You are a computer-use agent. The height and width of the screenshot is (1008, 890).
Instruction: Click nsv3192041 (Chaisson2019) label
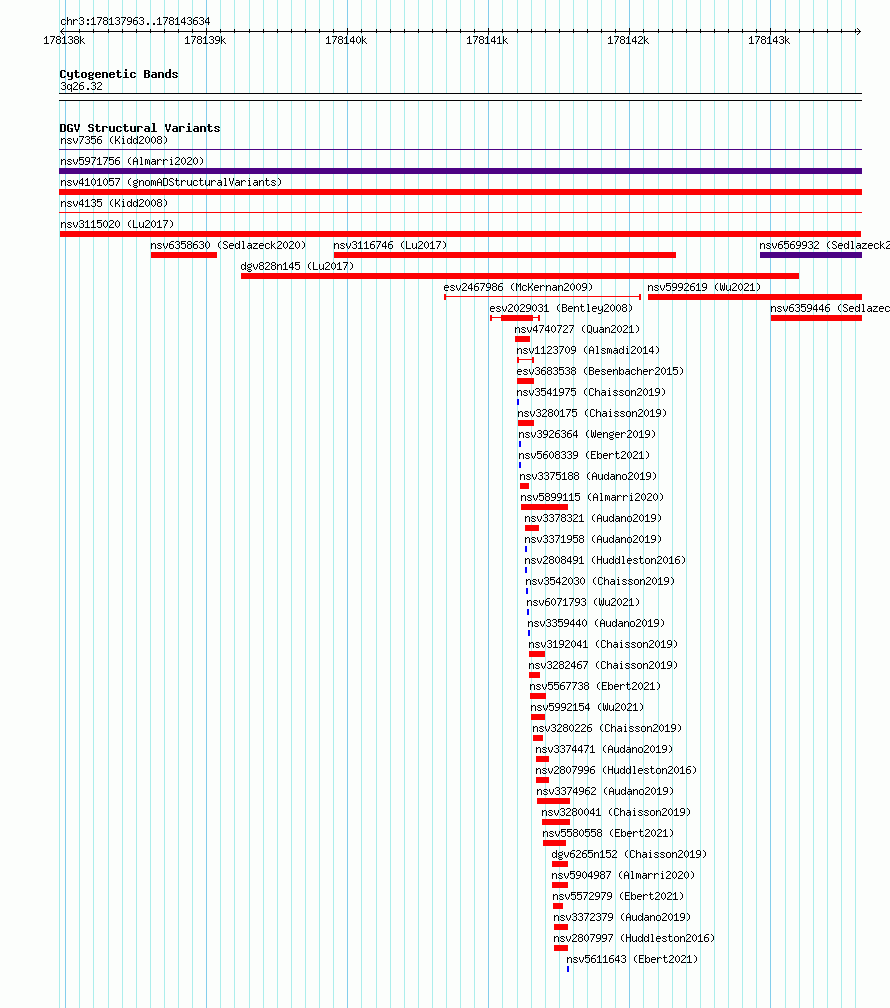click(603, 644)
